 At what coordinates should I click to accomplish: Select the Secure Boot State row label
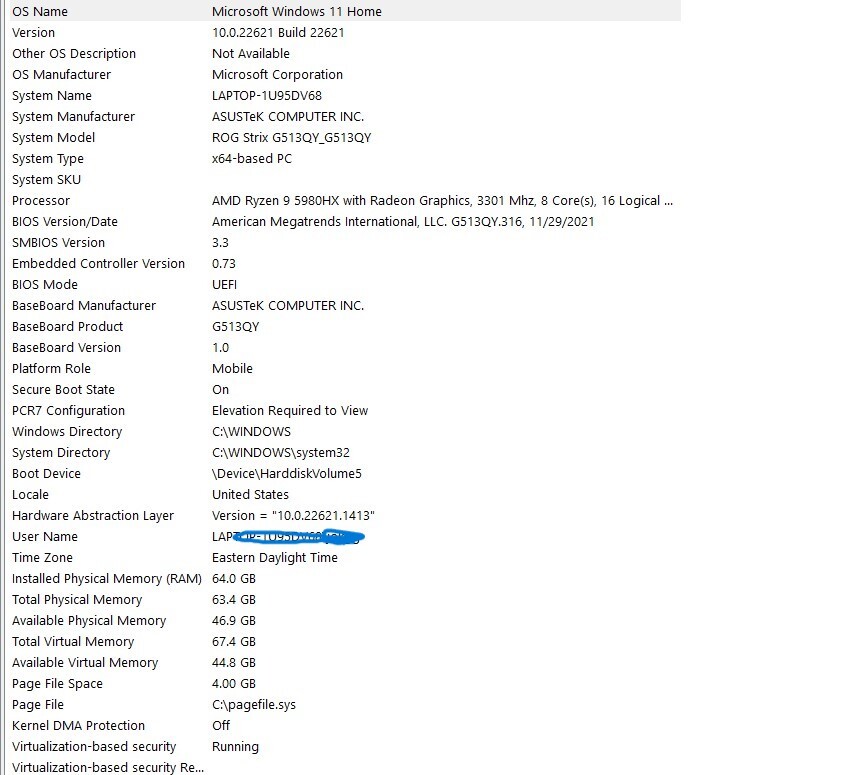(63, 390)
